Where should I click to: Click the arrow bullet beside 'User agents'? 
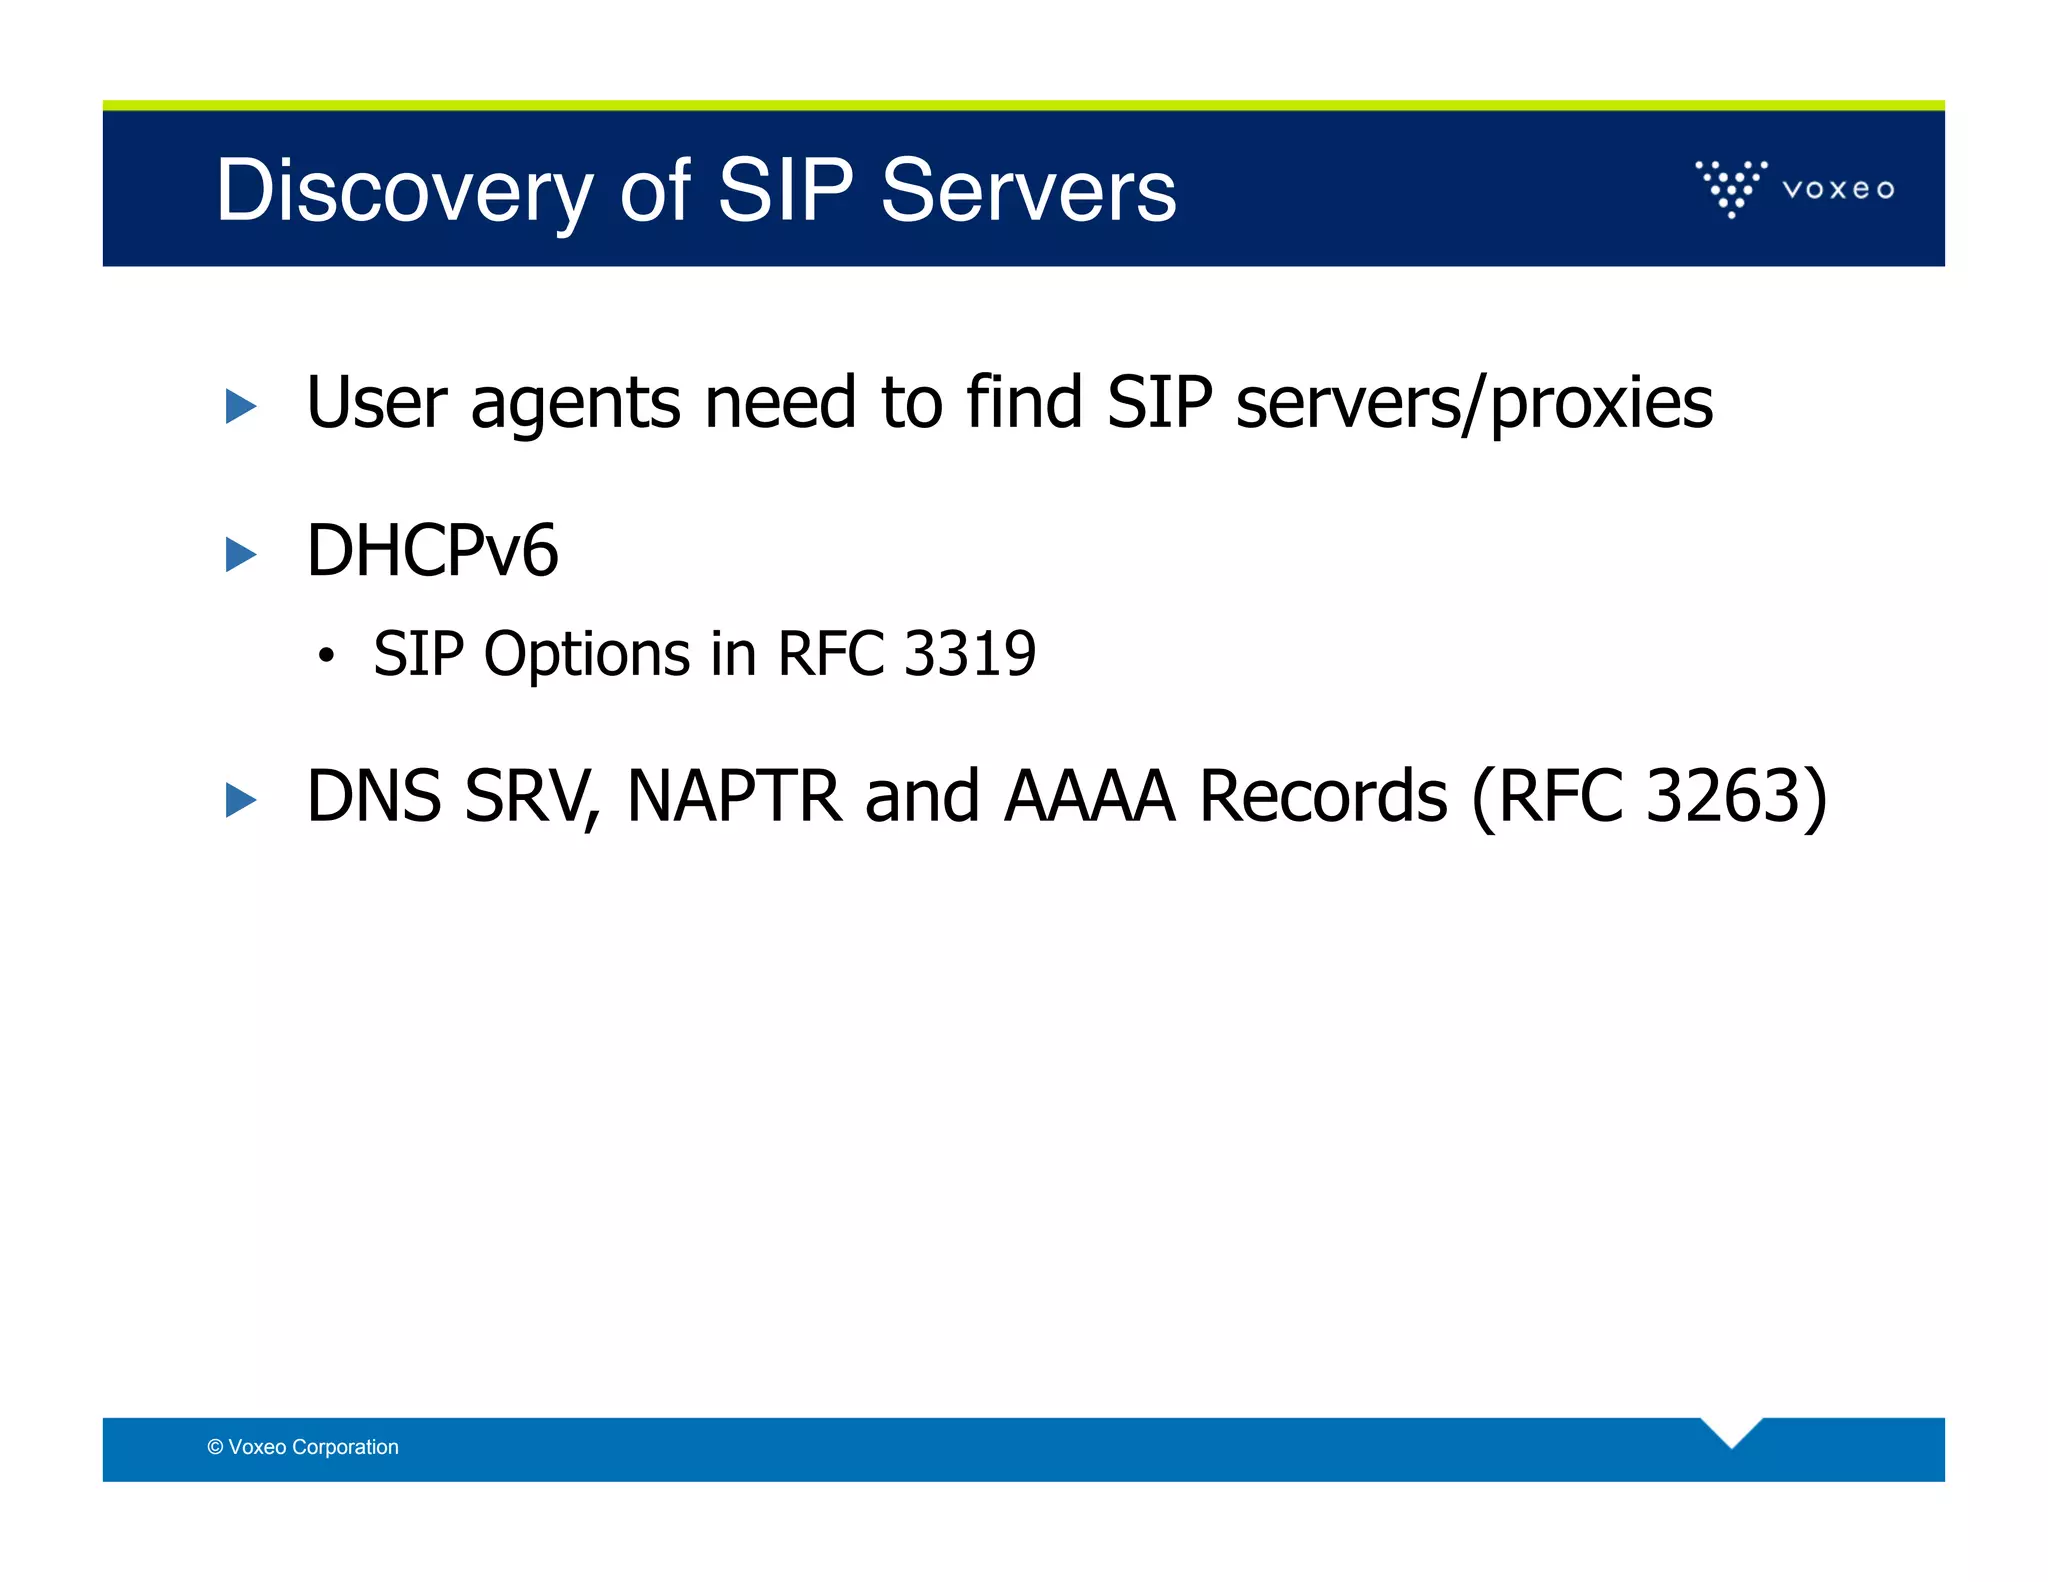click(241, 406)
